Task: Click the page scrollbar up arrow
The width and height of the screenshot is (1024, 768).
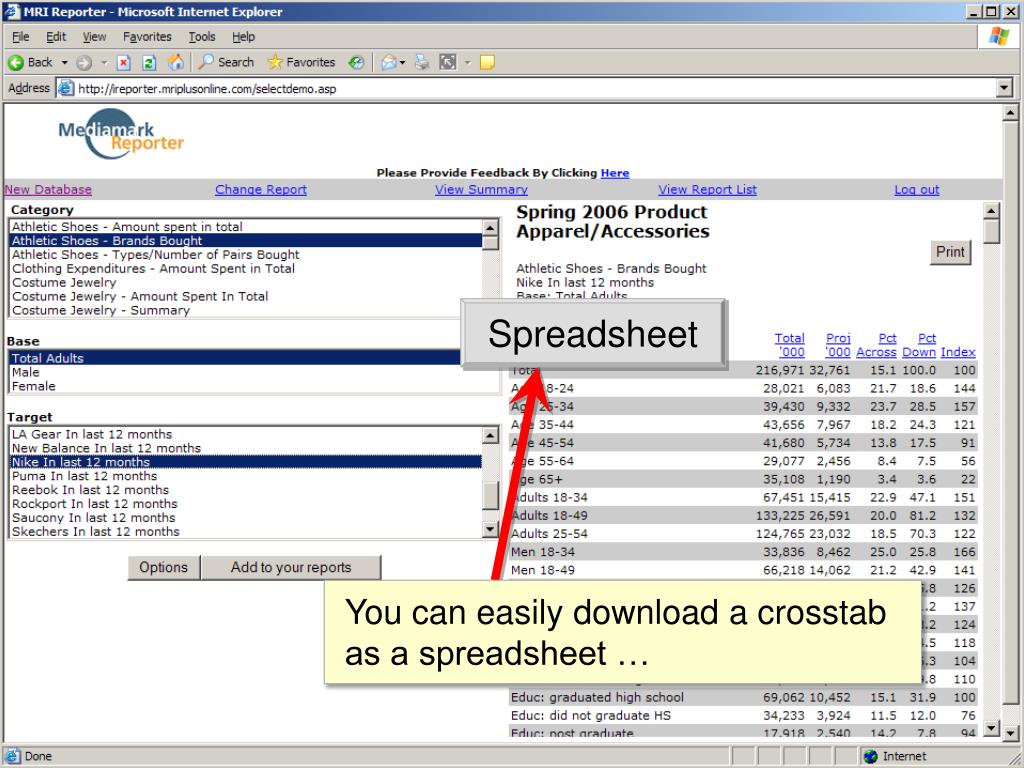Action: pos(1010,113)
